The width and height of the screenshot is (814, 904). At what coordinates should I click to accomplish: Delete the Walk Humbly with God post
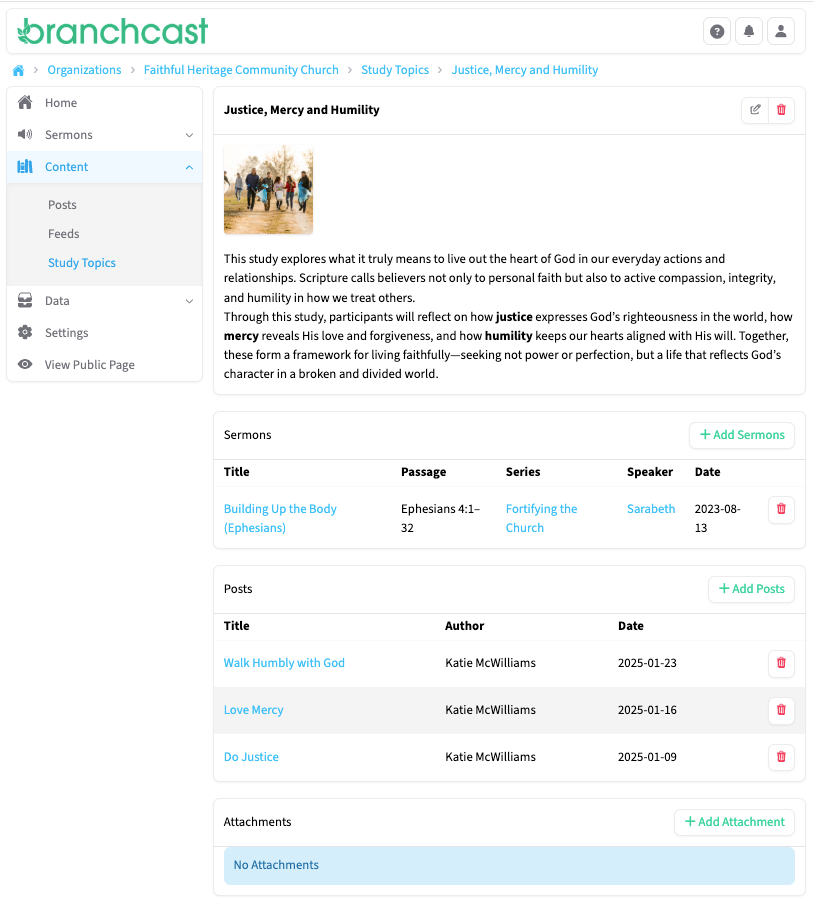[781, 663]
